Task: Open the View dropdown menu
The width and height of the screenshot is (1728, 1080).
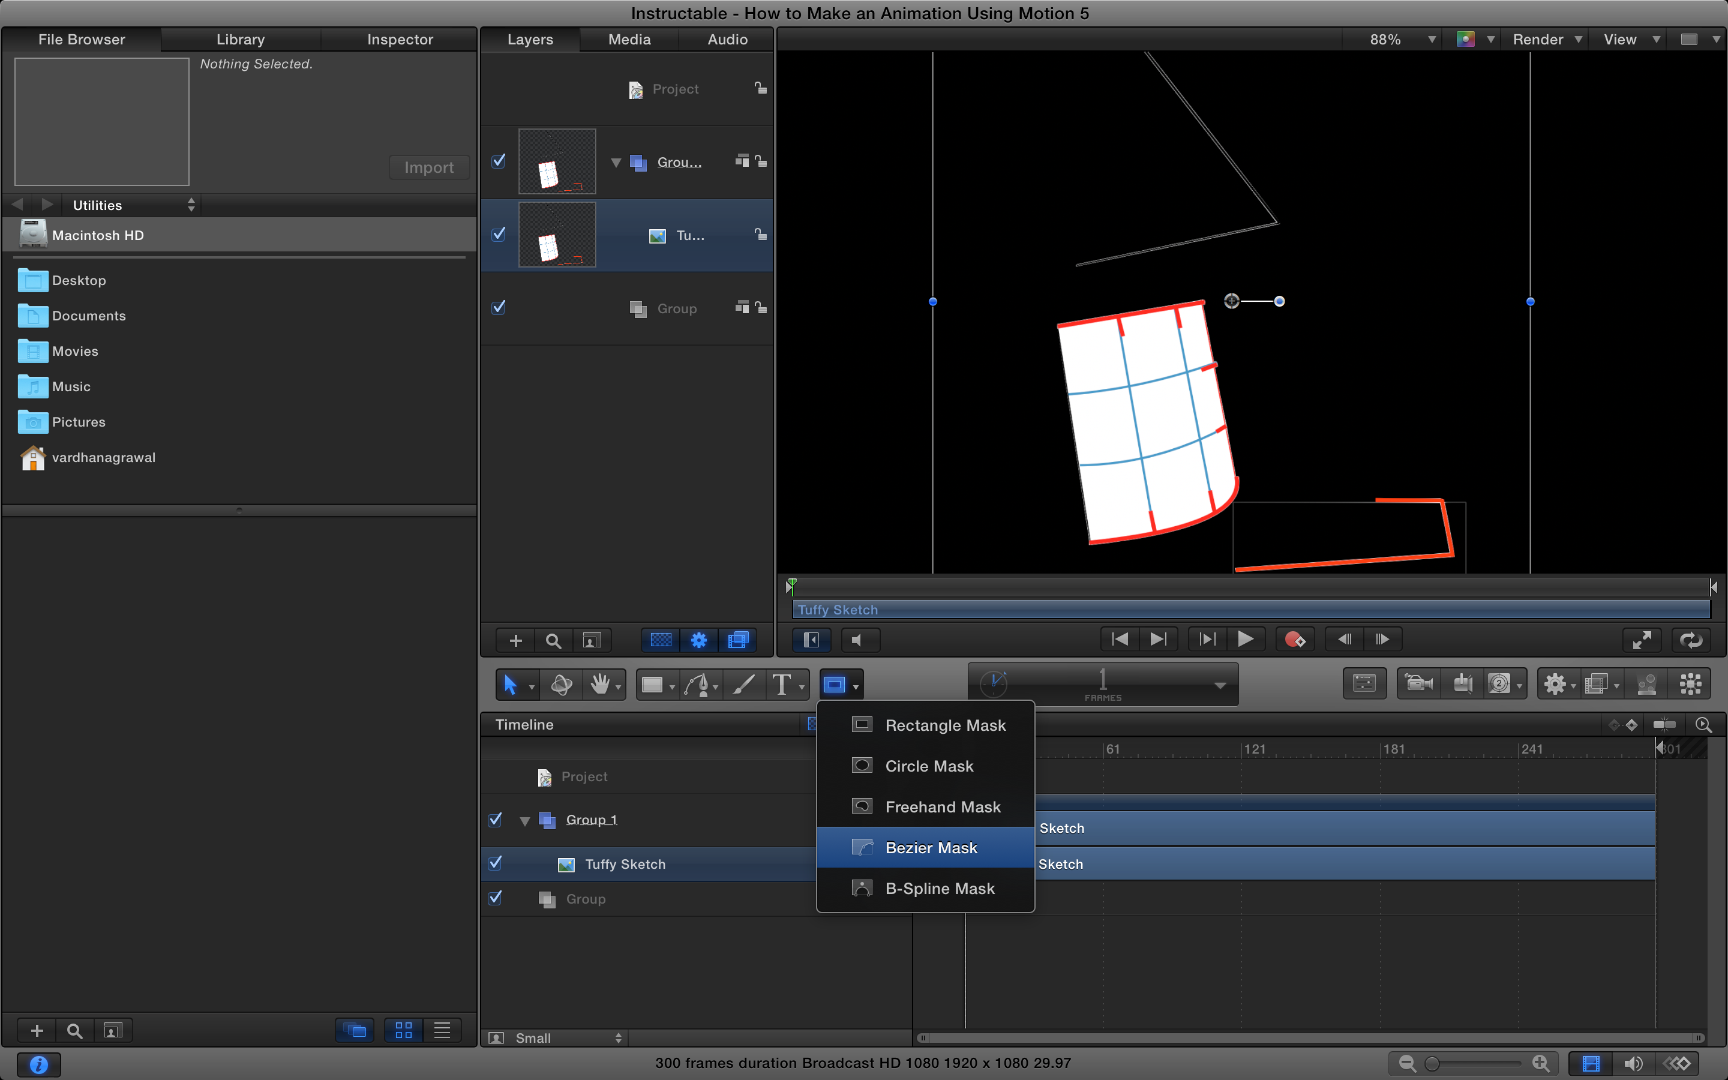Action: pyautogui.click(x=1631, y=39)
